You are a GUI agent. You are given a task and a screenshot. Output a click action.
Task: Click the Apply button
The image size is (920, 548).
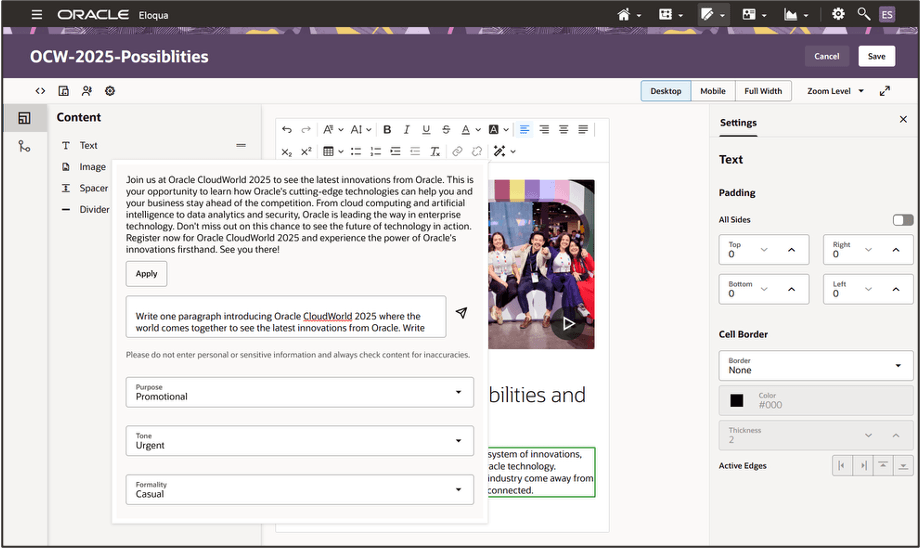[x=146, y=273]
